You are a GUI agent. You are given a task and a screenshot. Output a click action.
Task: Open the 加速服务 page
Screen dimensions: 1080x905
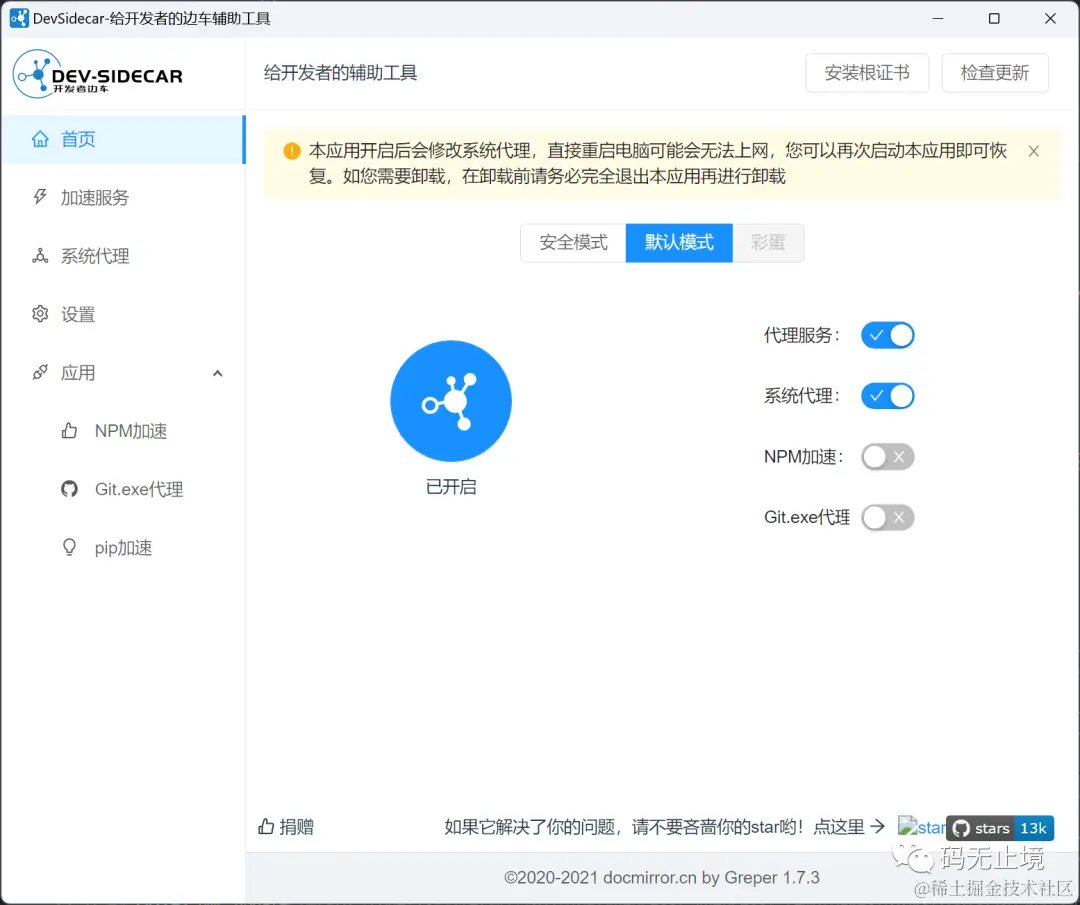click(123, 198)
